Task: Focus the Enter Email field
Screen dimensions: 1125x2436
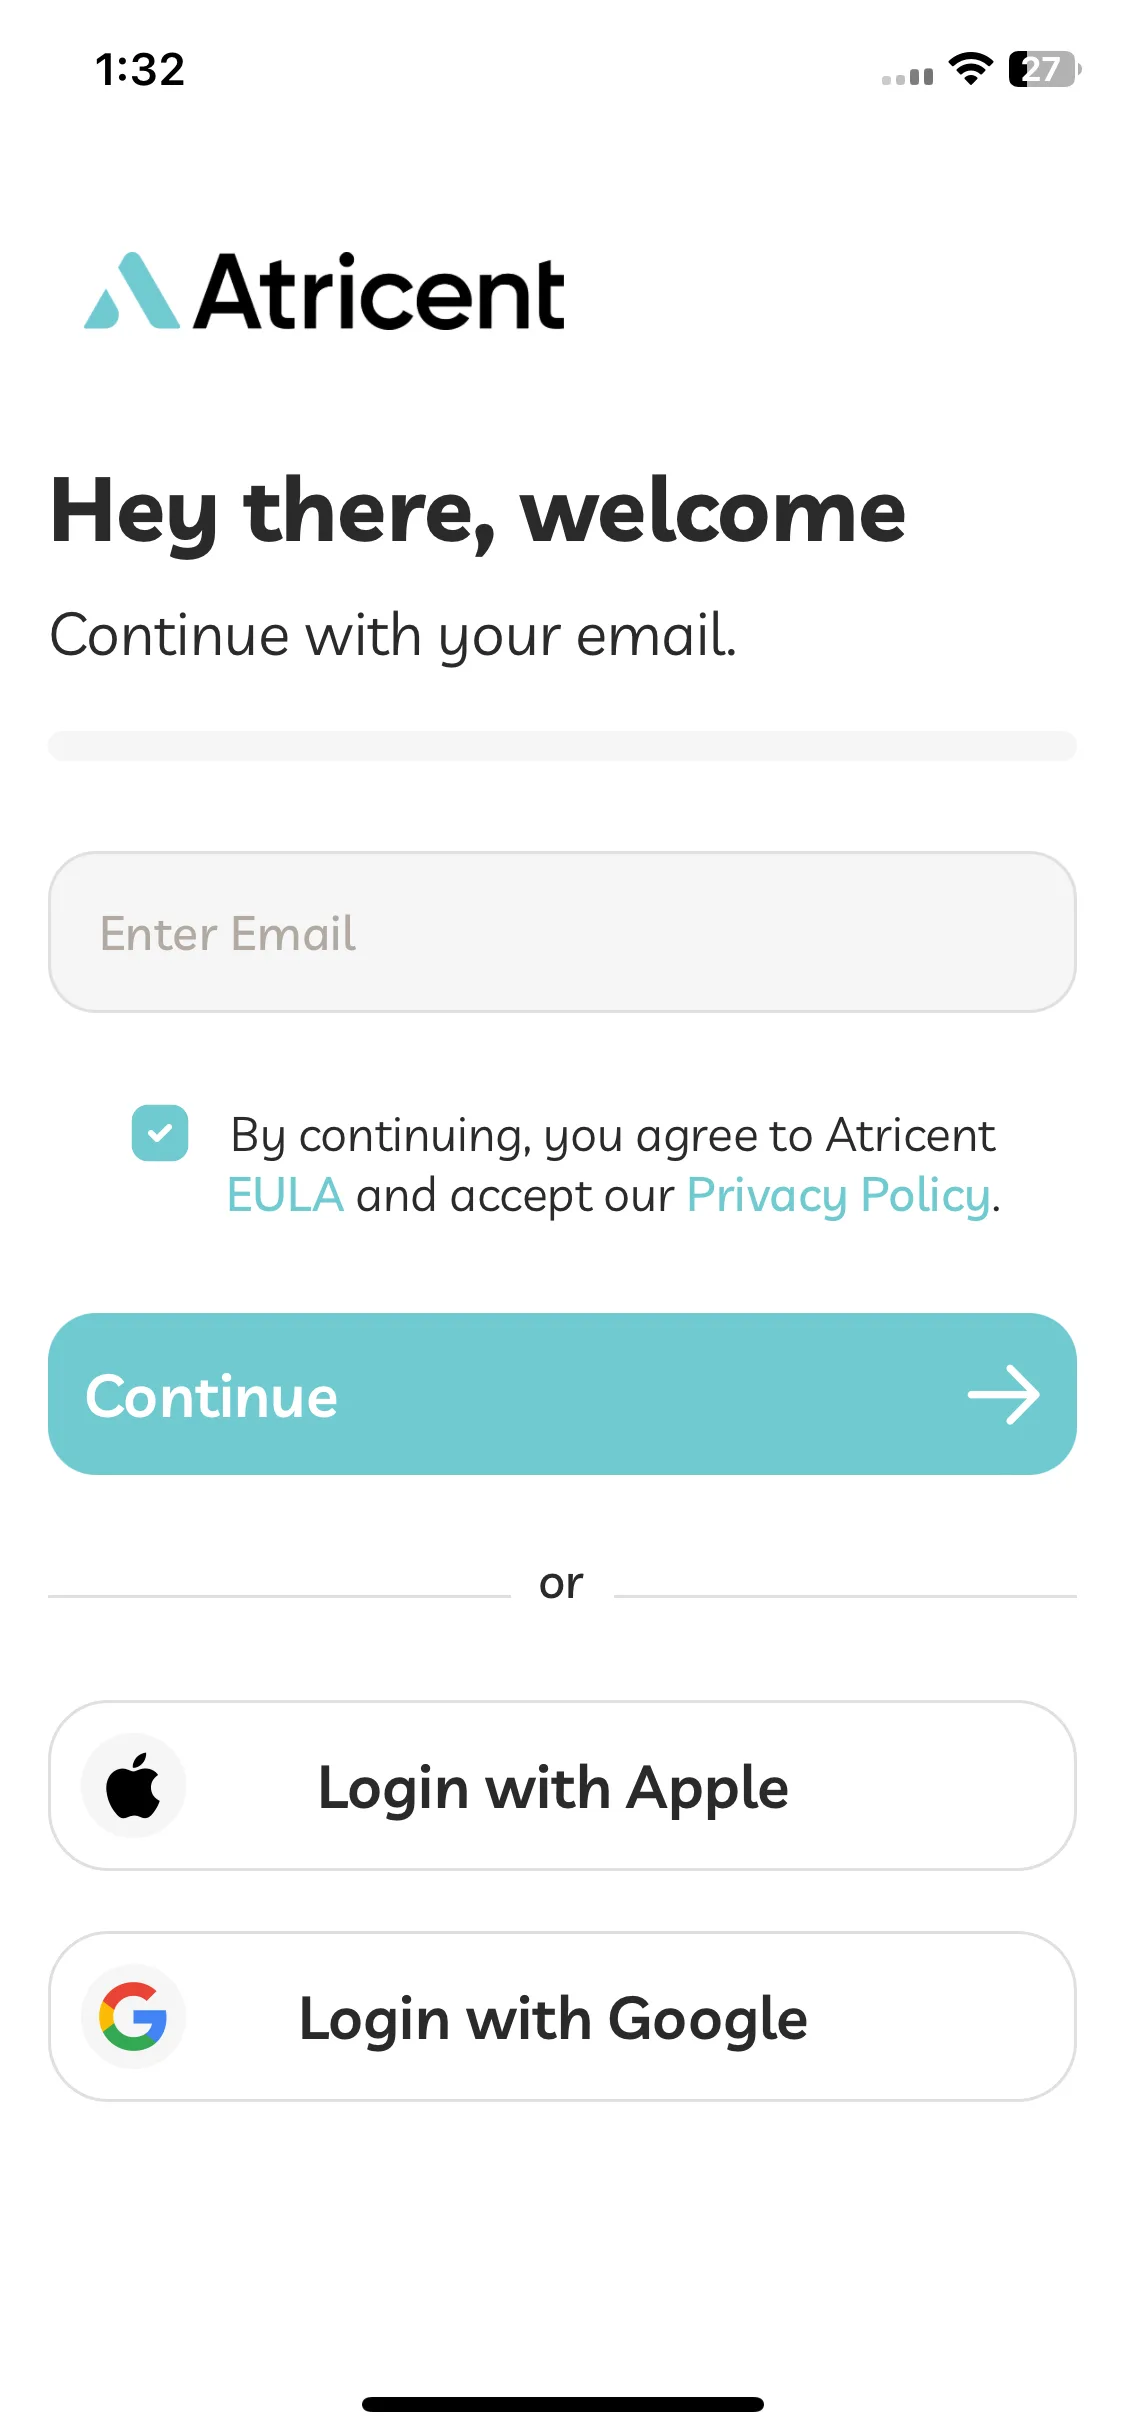Action: click(562, 932)
